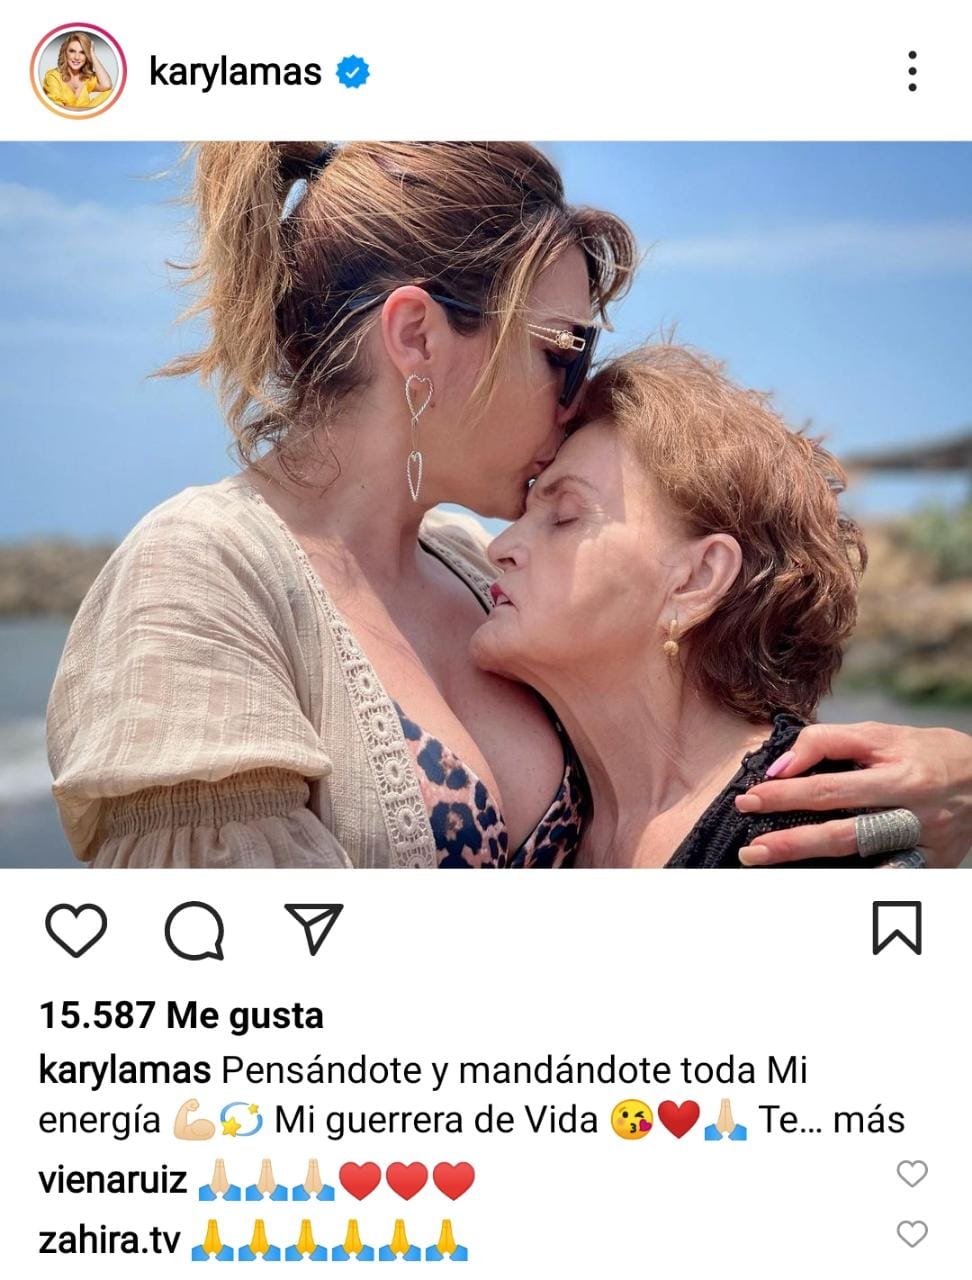Image resolution: width=972 pixels, height=1280 pixels.
Task: Open karylamas username in the header
Action: point(235,72)
